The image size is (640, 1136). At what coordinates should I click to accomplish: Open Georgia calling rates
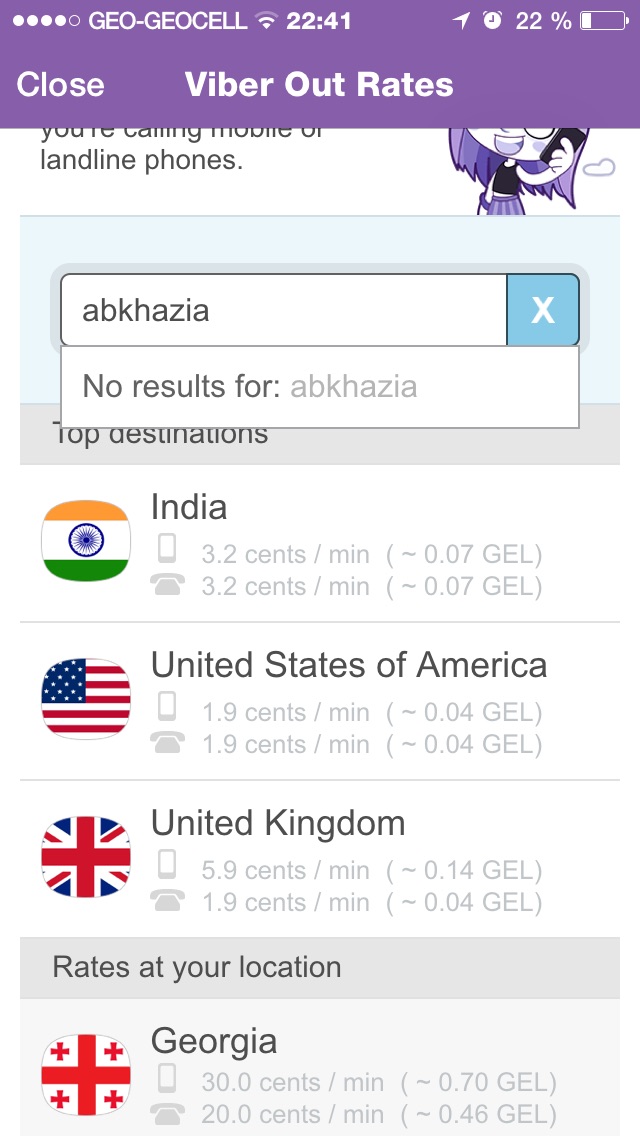214,1042
